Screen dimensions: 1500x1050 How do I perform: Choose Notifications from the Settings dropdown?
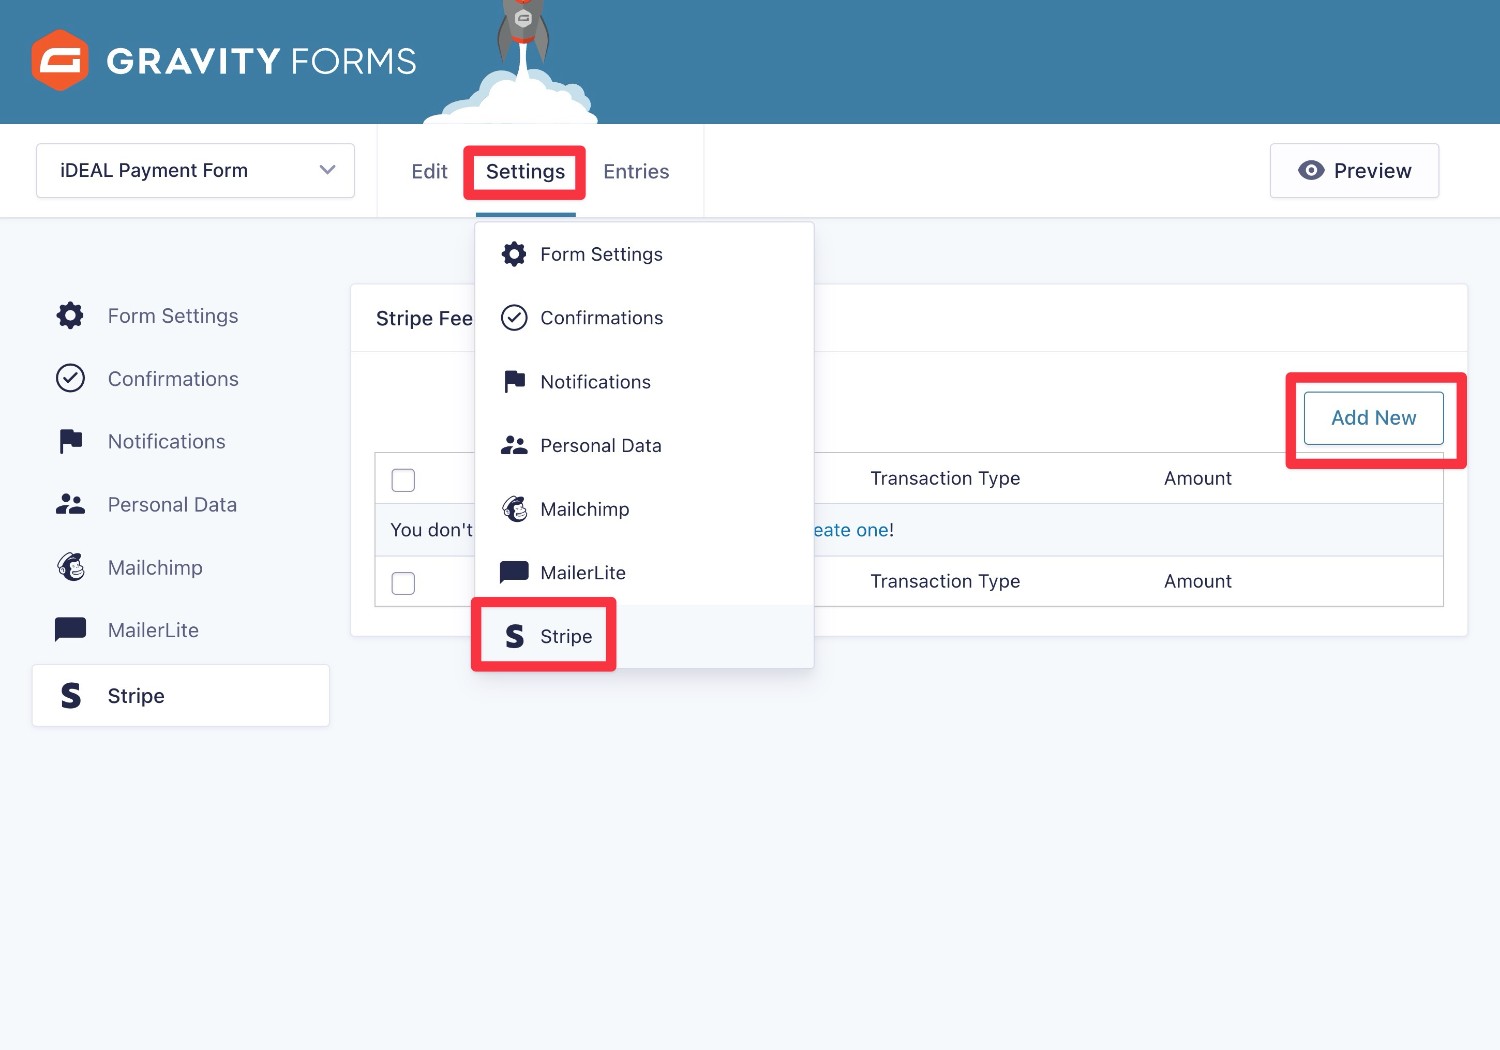[644, 382]
